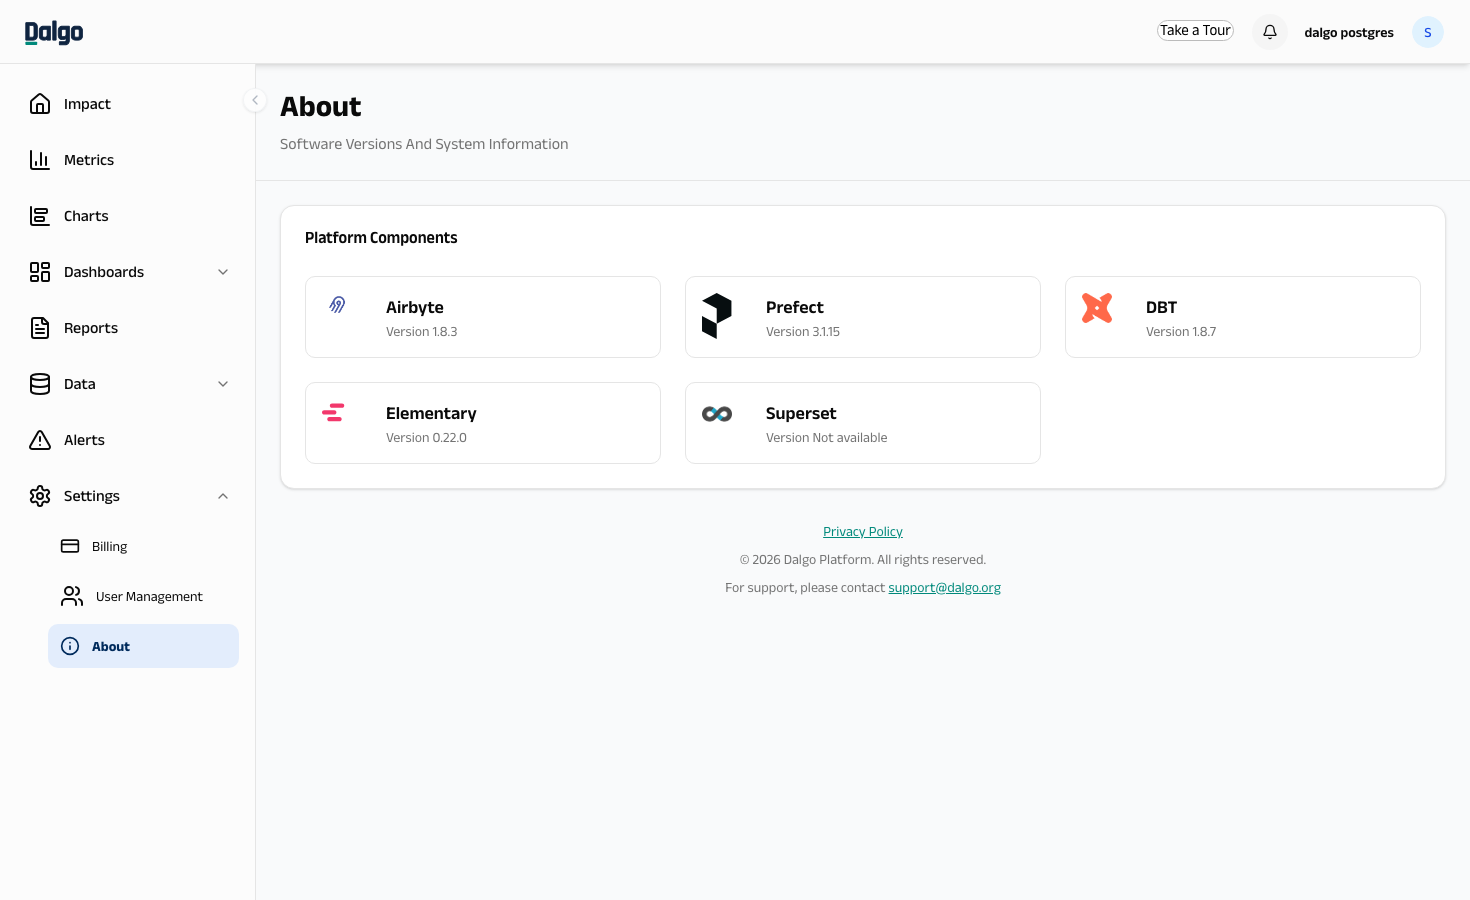Open the Metrics section
This screenshot has width=1470, height=900.
point(128,160)
